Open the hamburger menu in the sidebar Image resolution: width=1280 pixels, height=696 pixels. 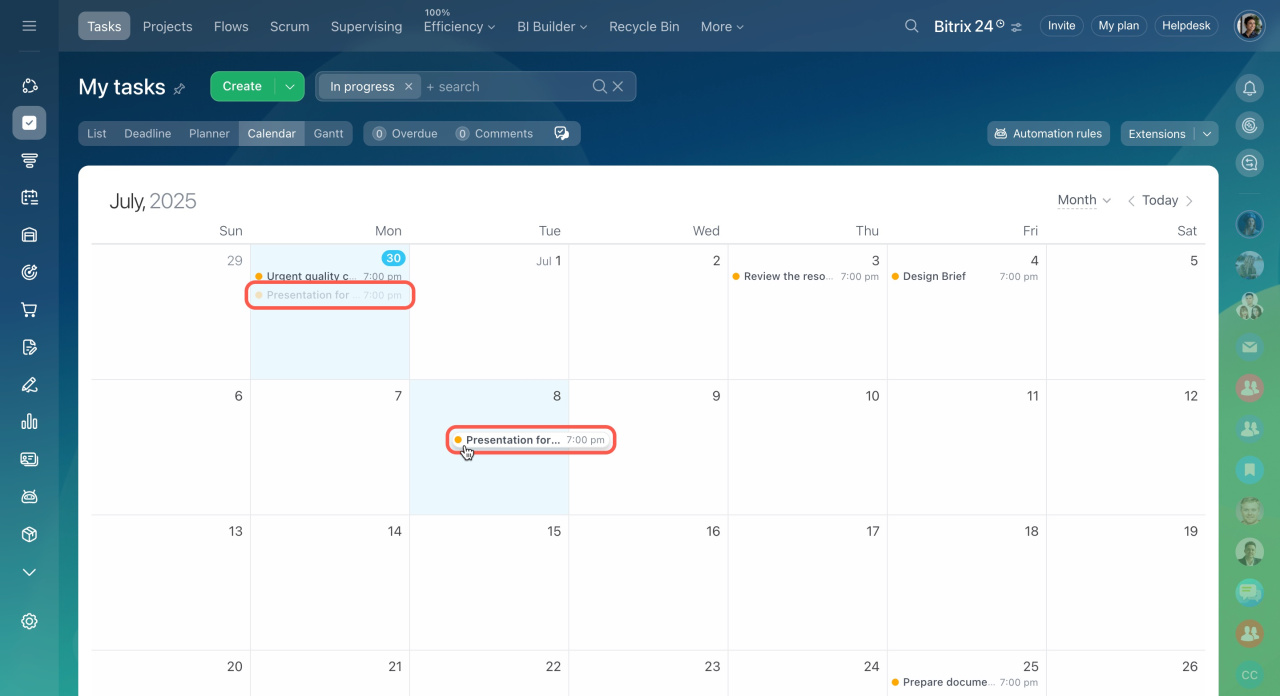(x=29, y=26)
